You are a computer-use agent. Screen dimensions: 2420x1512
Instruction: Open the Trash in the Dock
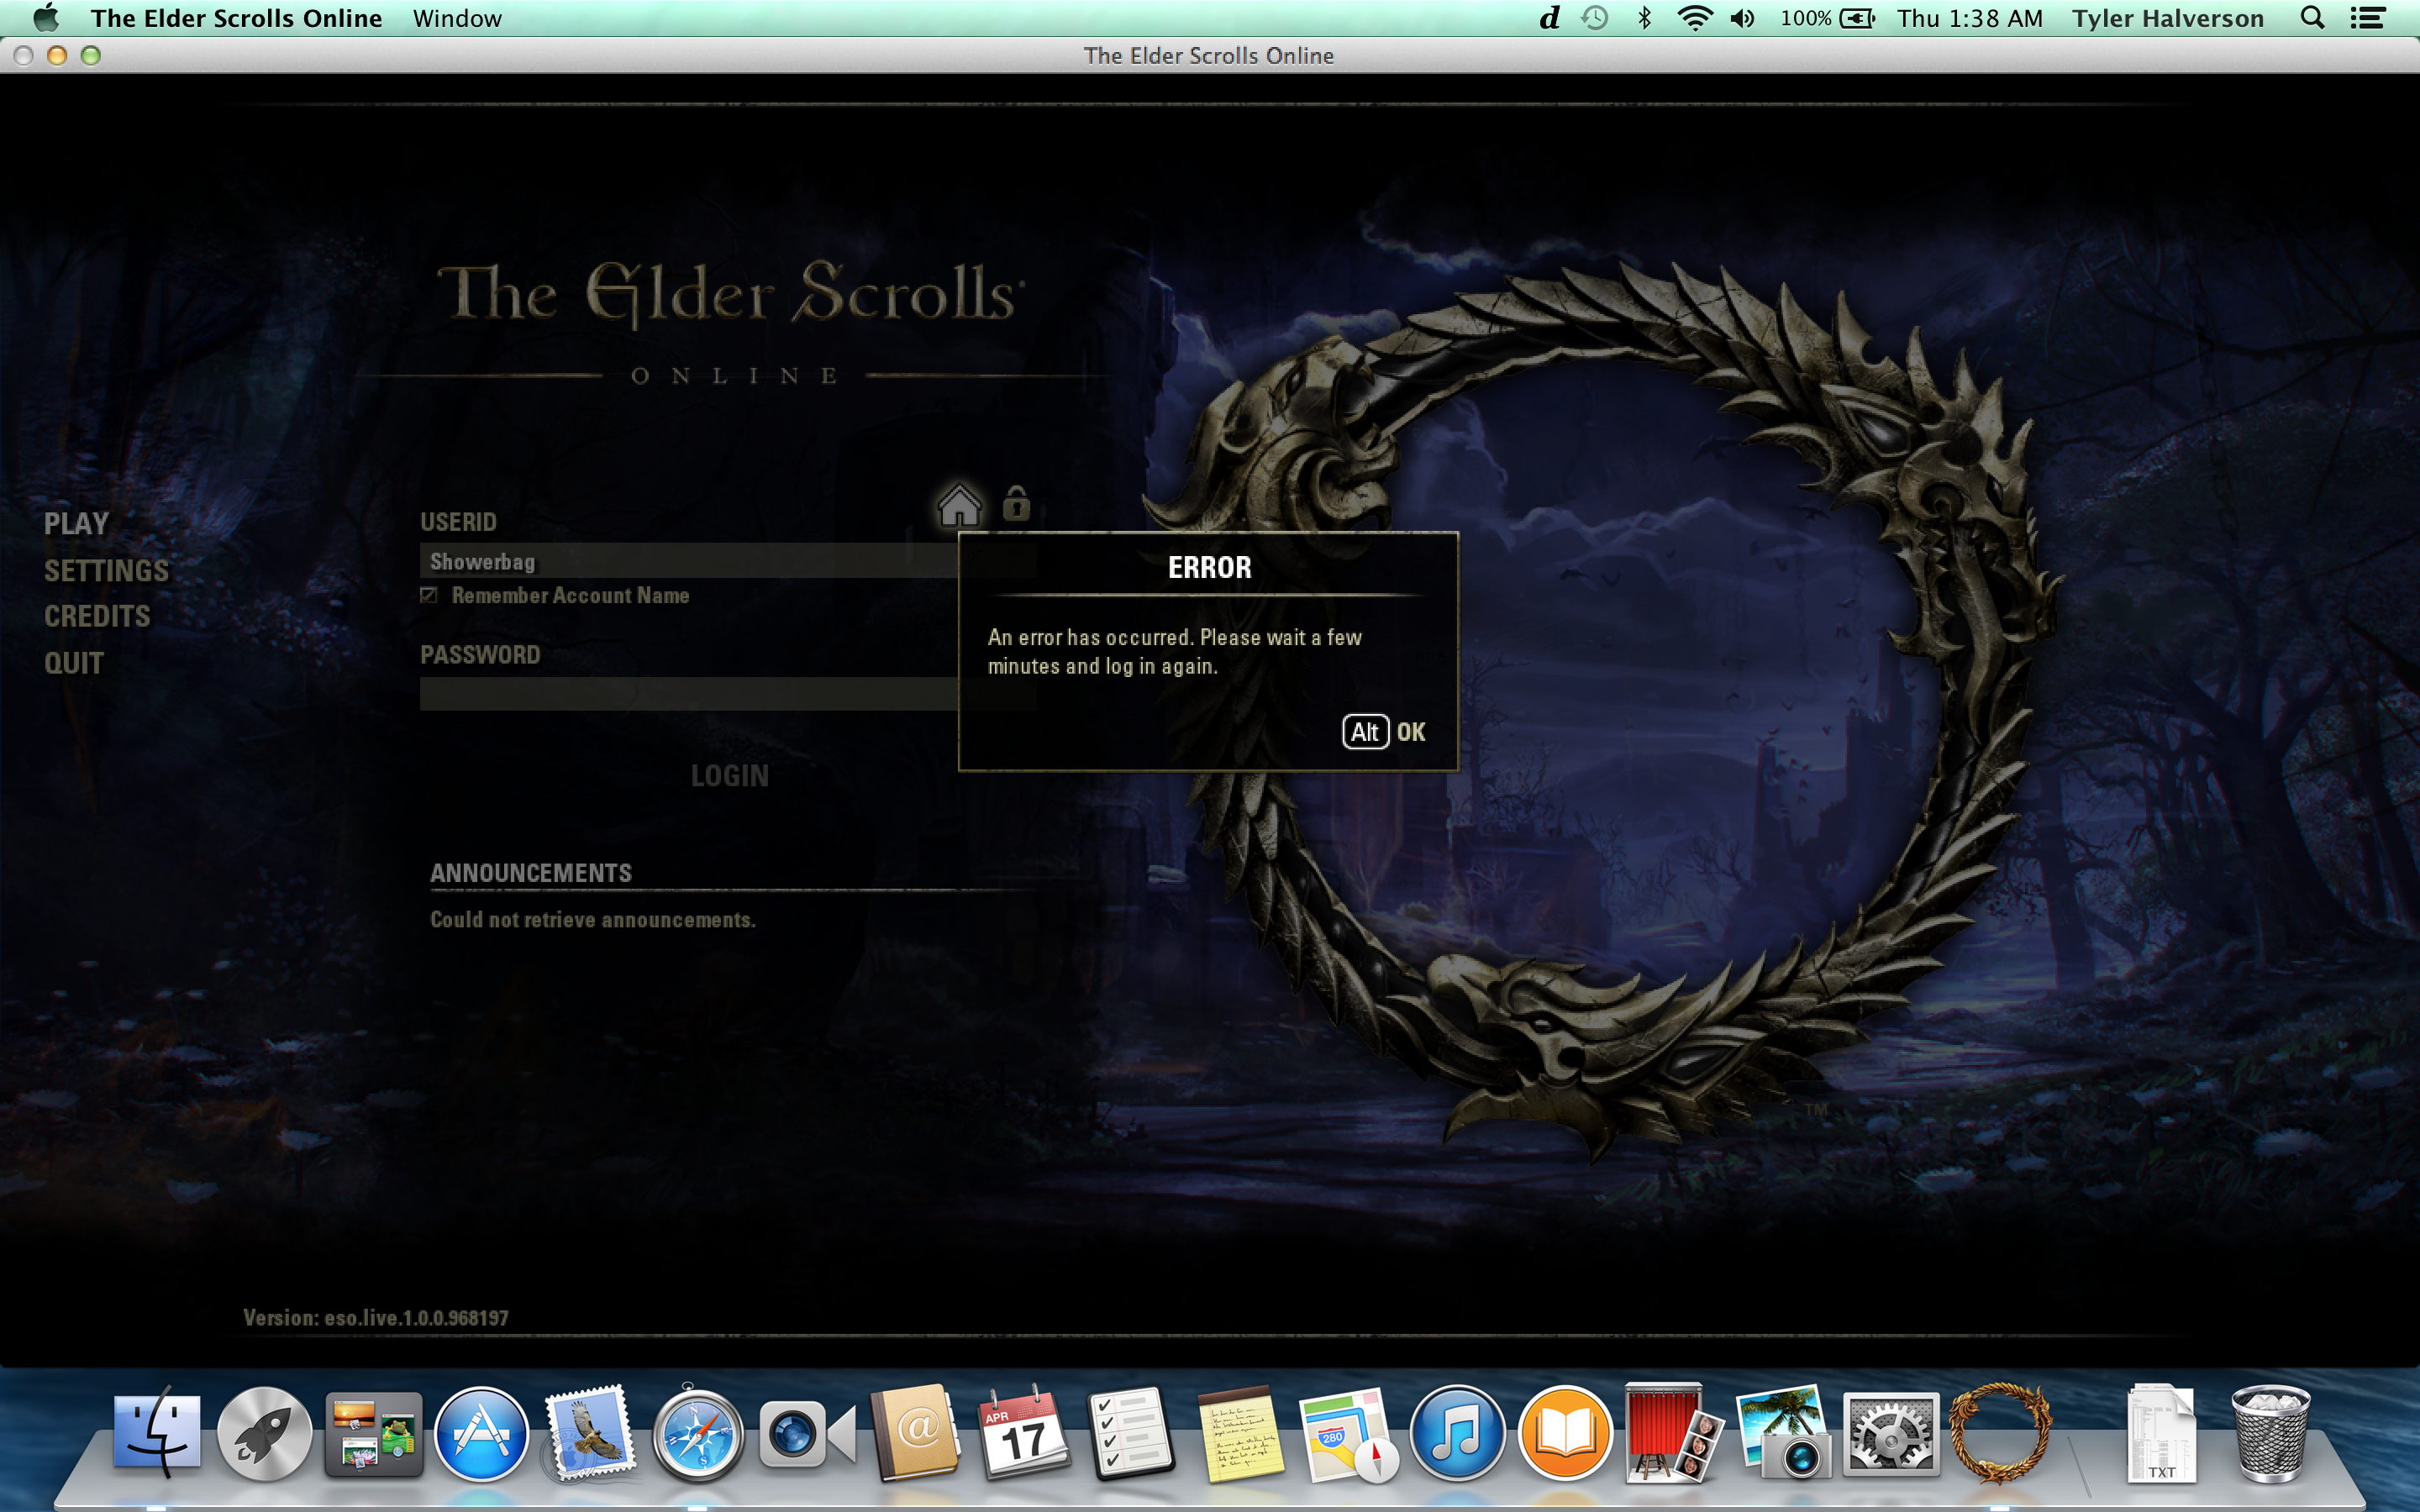point(2271,1434)
